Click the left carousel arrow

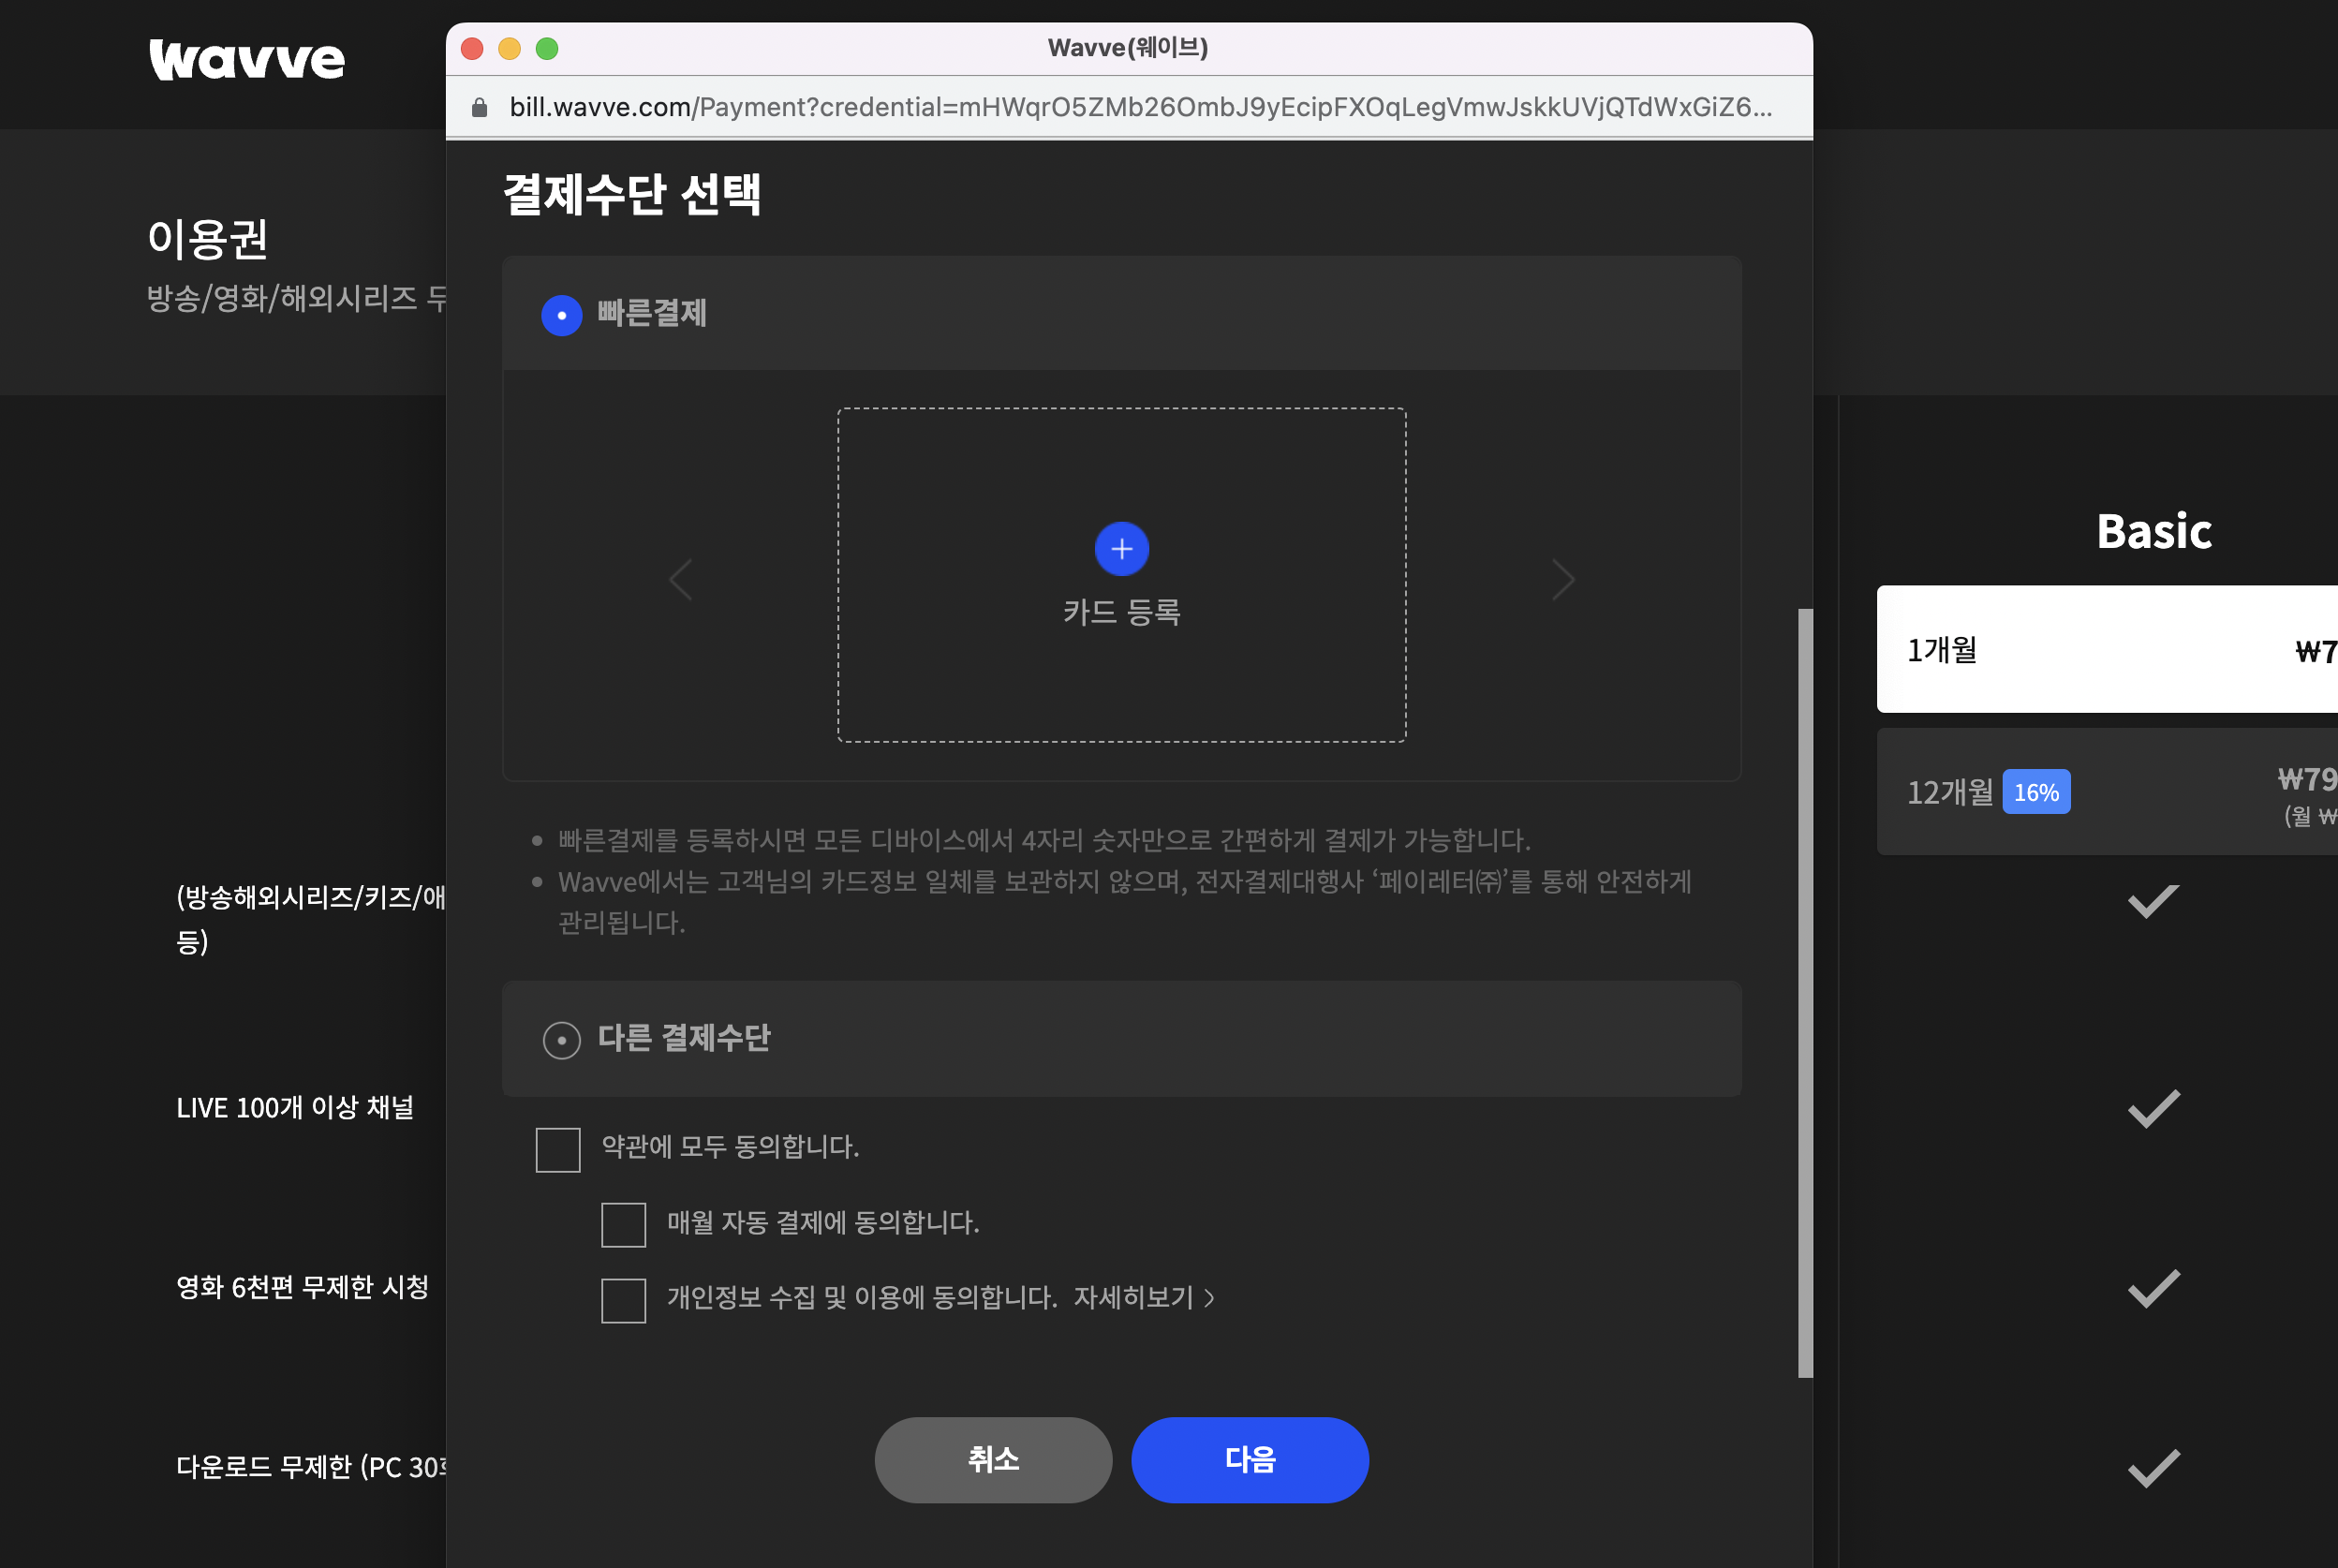coord(681,578)
